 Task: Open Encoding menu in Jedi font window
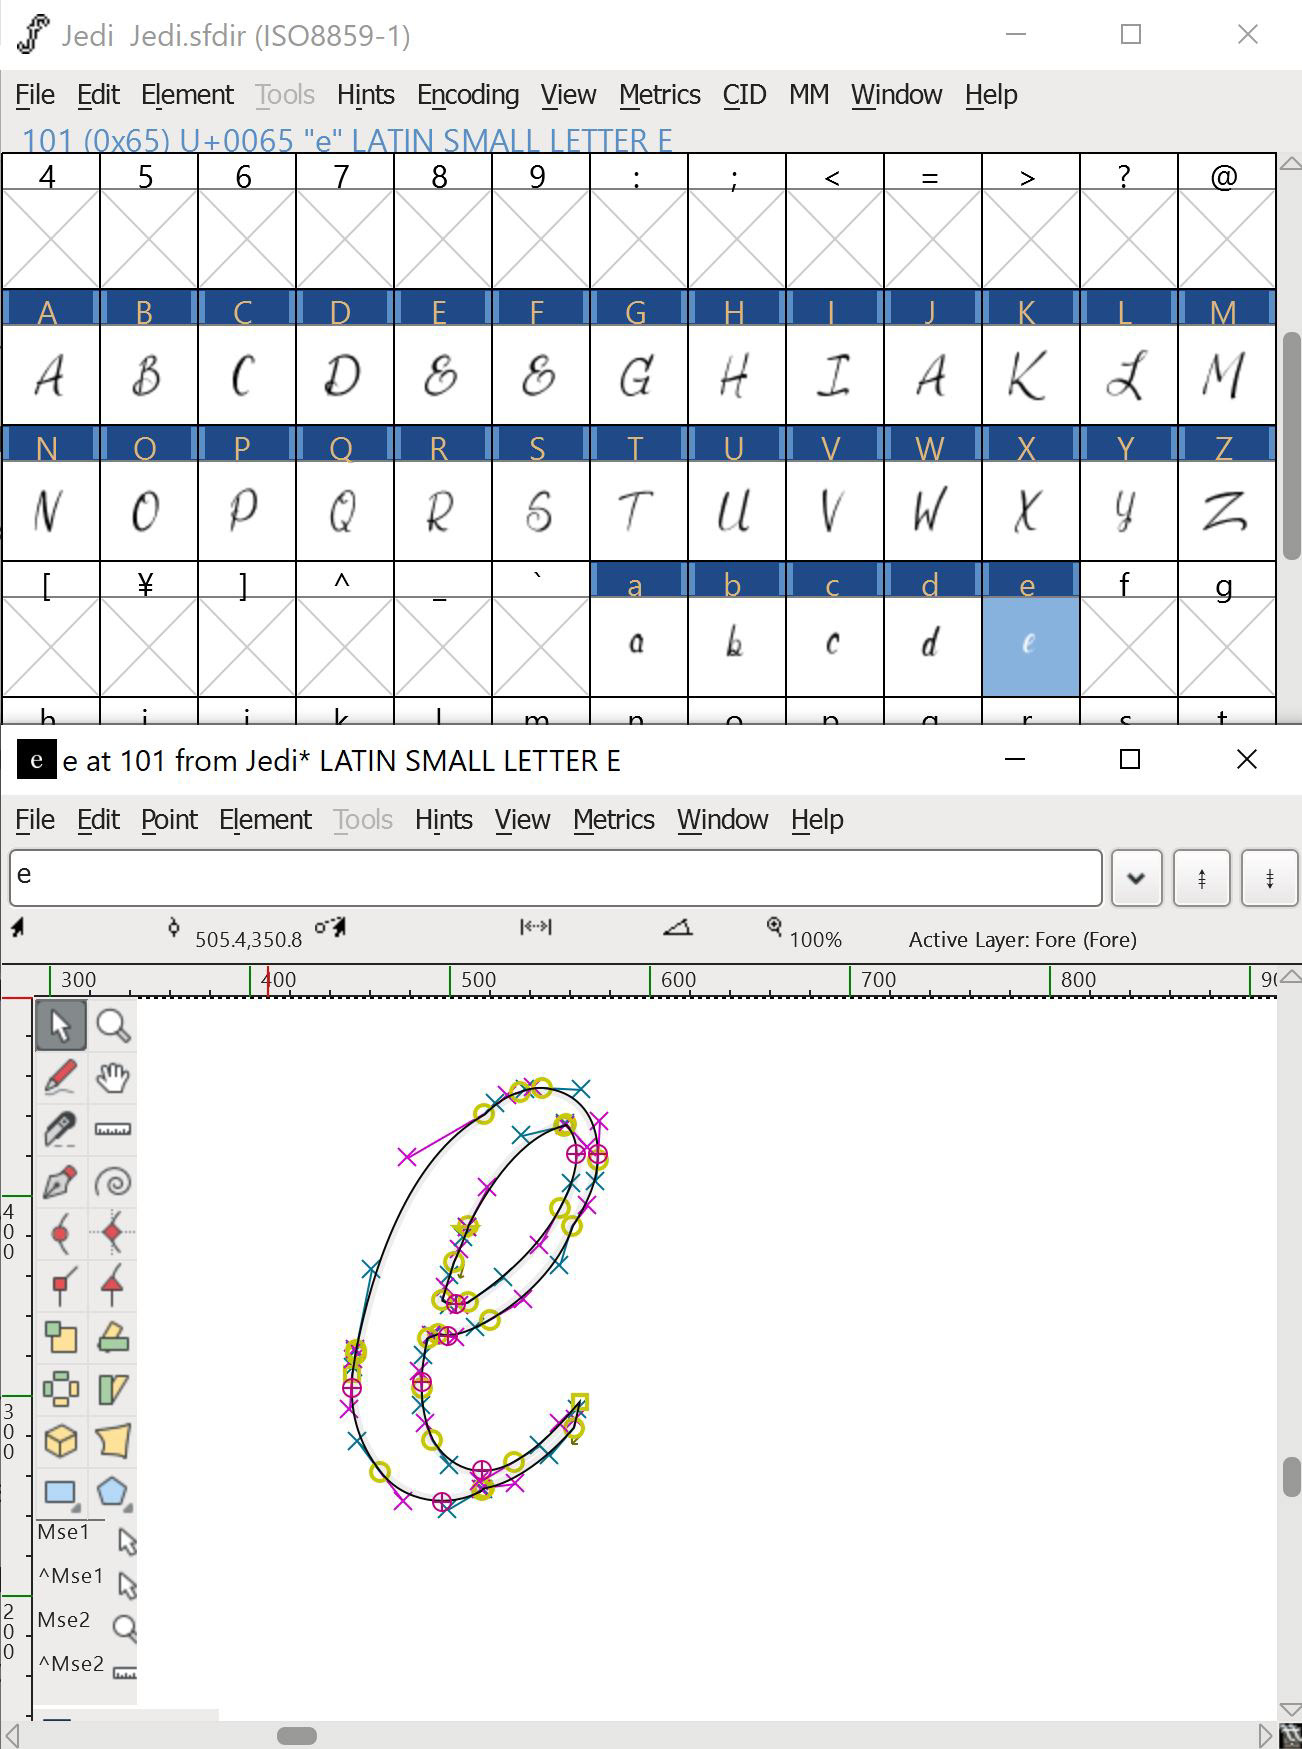click(468, 95)
